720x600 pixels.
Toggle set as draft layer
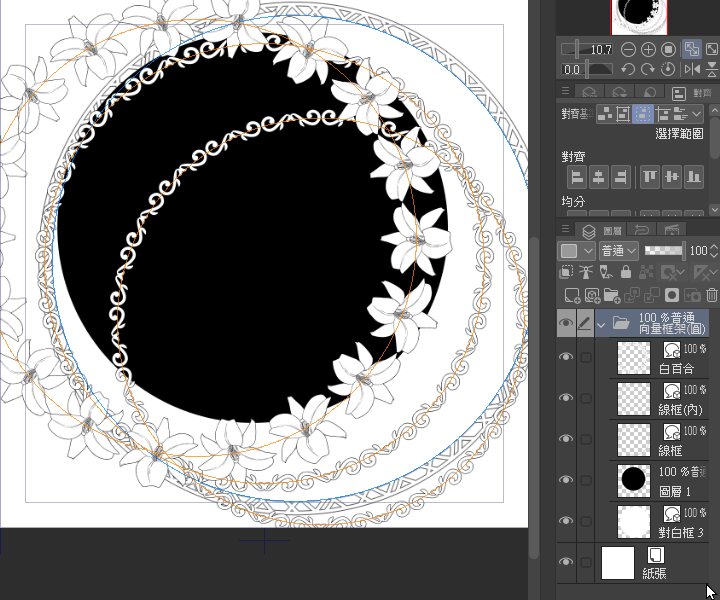pyautogui.click(x=606, y=272)
